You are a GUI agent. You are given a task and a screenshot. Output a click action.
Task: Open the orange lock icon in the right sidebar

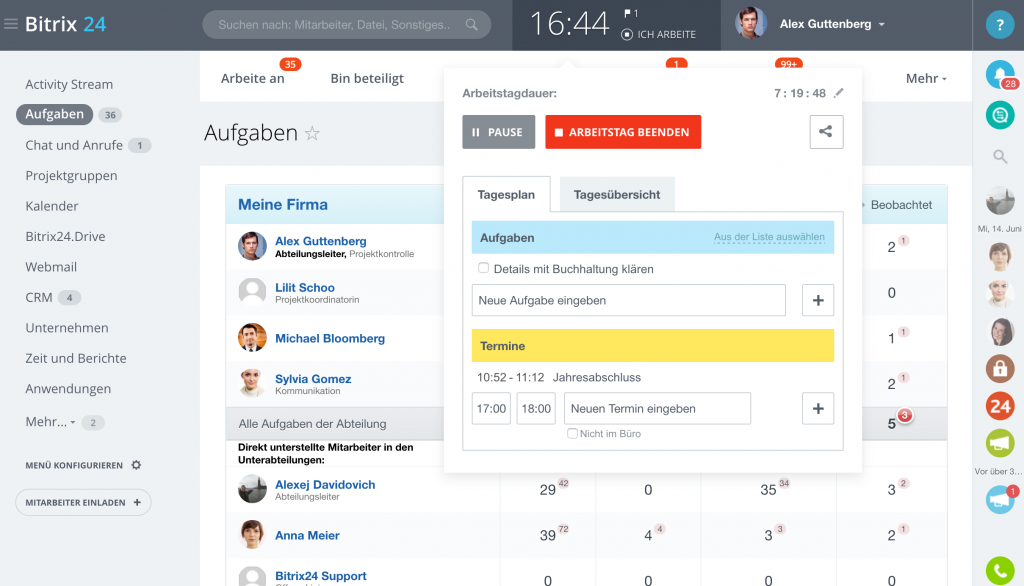tap(1000, 369)
